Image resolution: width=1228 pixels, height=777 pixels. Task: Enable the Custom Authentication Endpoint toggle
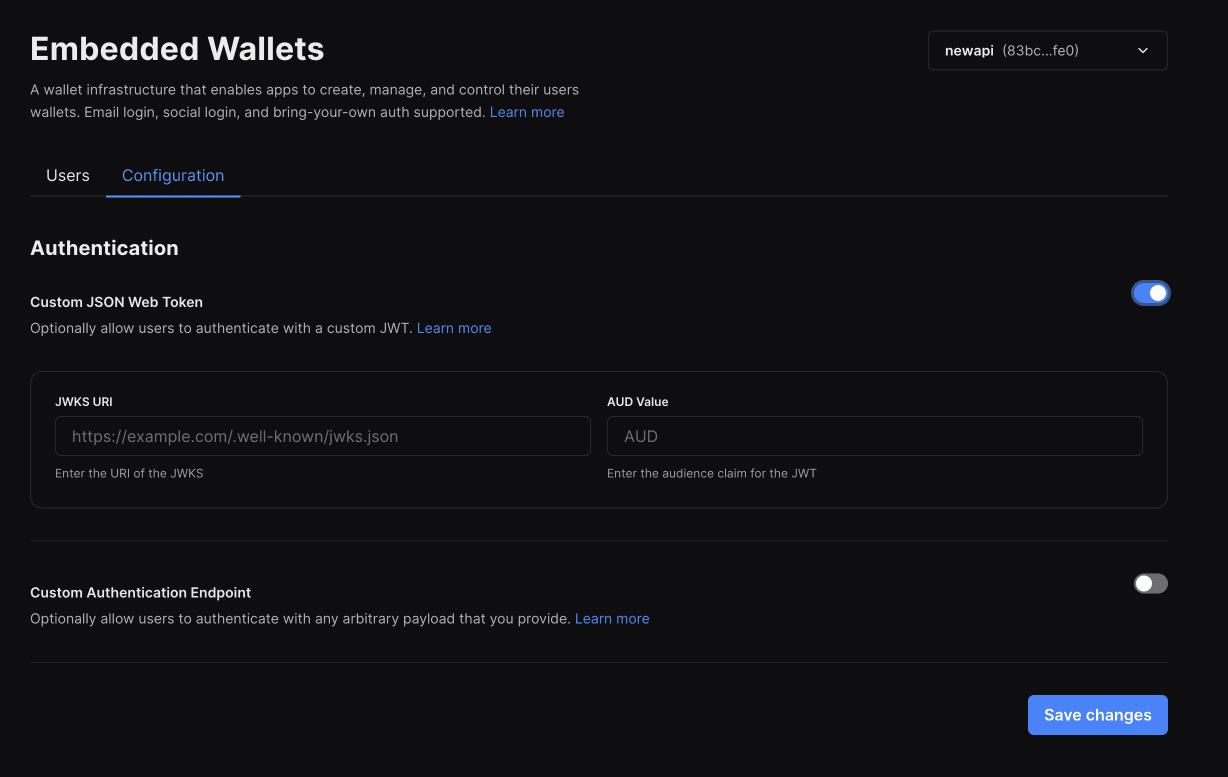(1150, 584)
